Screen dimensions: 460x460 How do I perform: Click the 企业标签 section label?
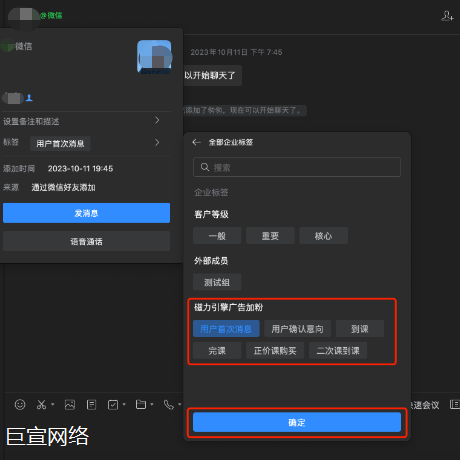click(211, 192)
